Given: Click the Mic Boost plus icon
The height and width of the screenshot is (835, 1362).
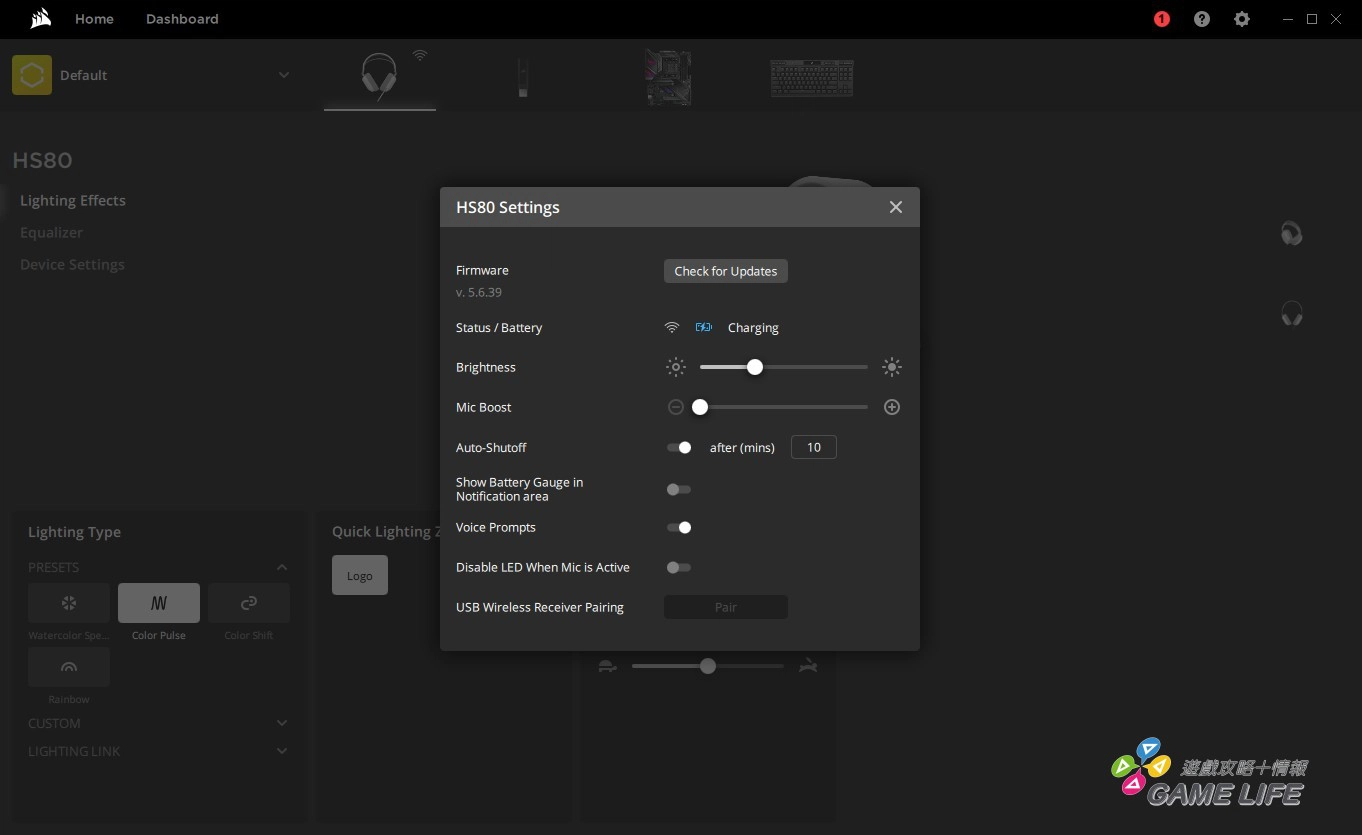Looking at the screenshot, I should [892, 407].
